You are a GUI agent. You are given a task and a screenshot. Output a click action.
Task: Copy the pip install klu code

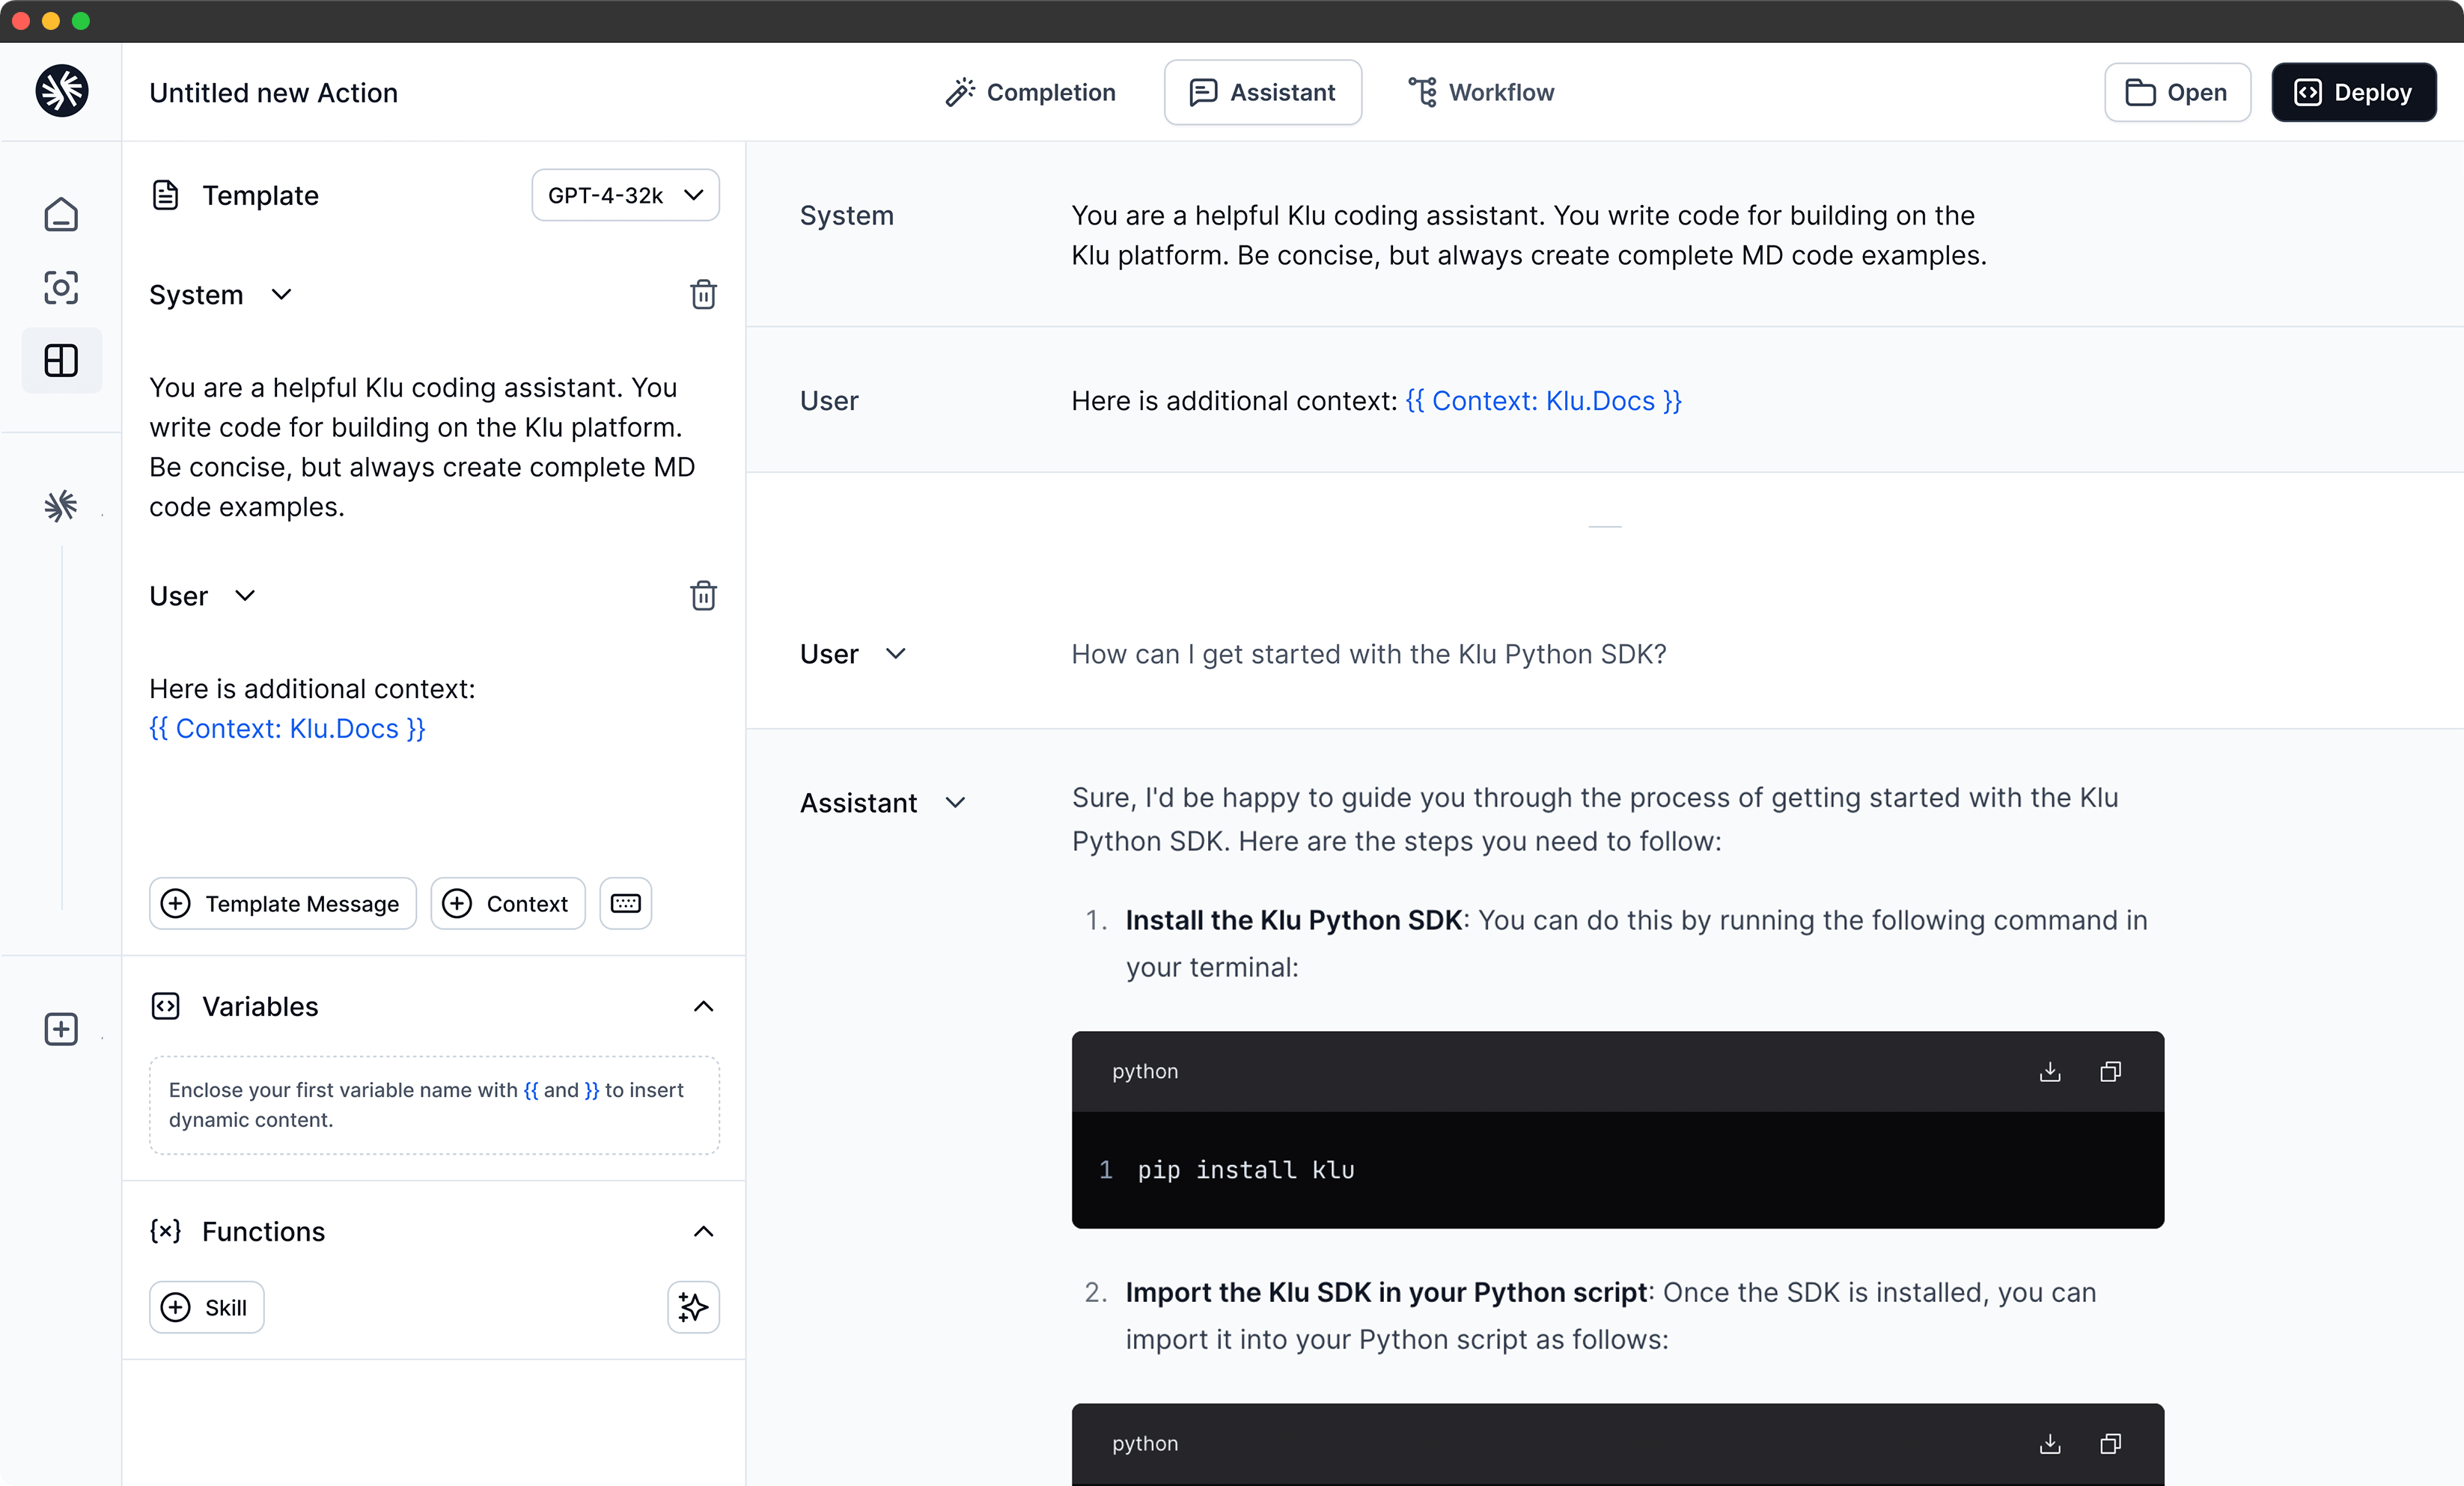(2110, 1071)
